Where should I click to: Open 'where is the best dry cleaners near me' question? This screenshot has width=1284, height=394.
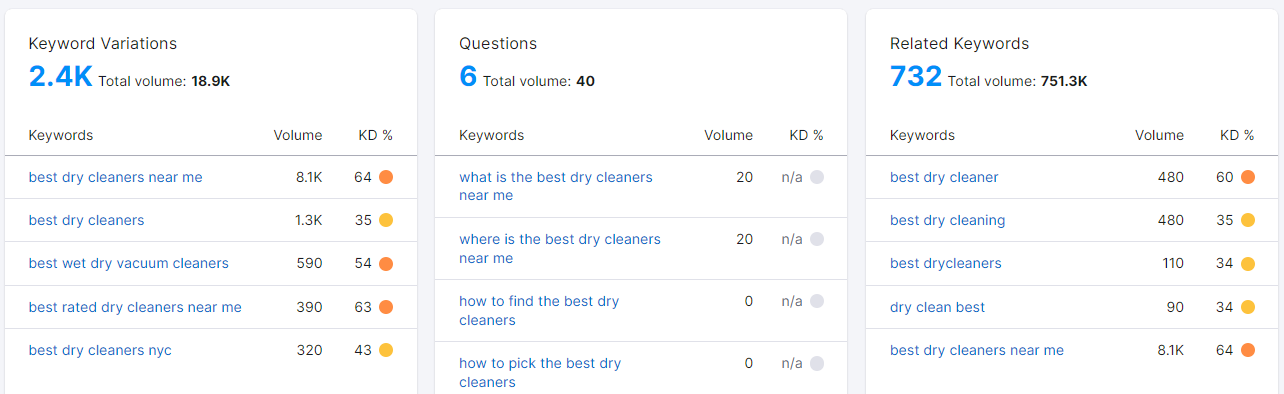click(560, 249)
